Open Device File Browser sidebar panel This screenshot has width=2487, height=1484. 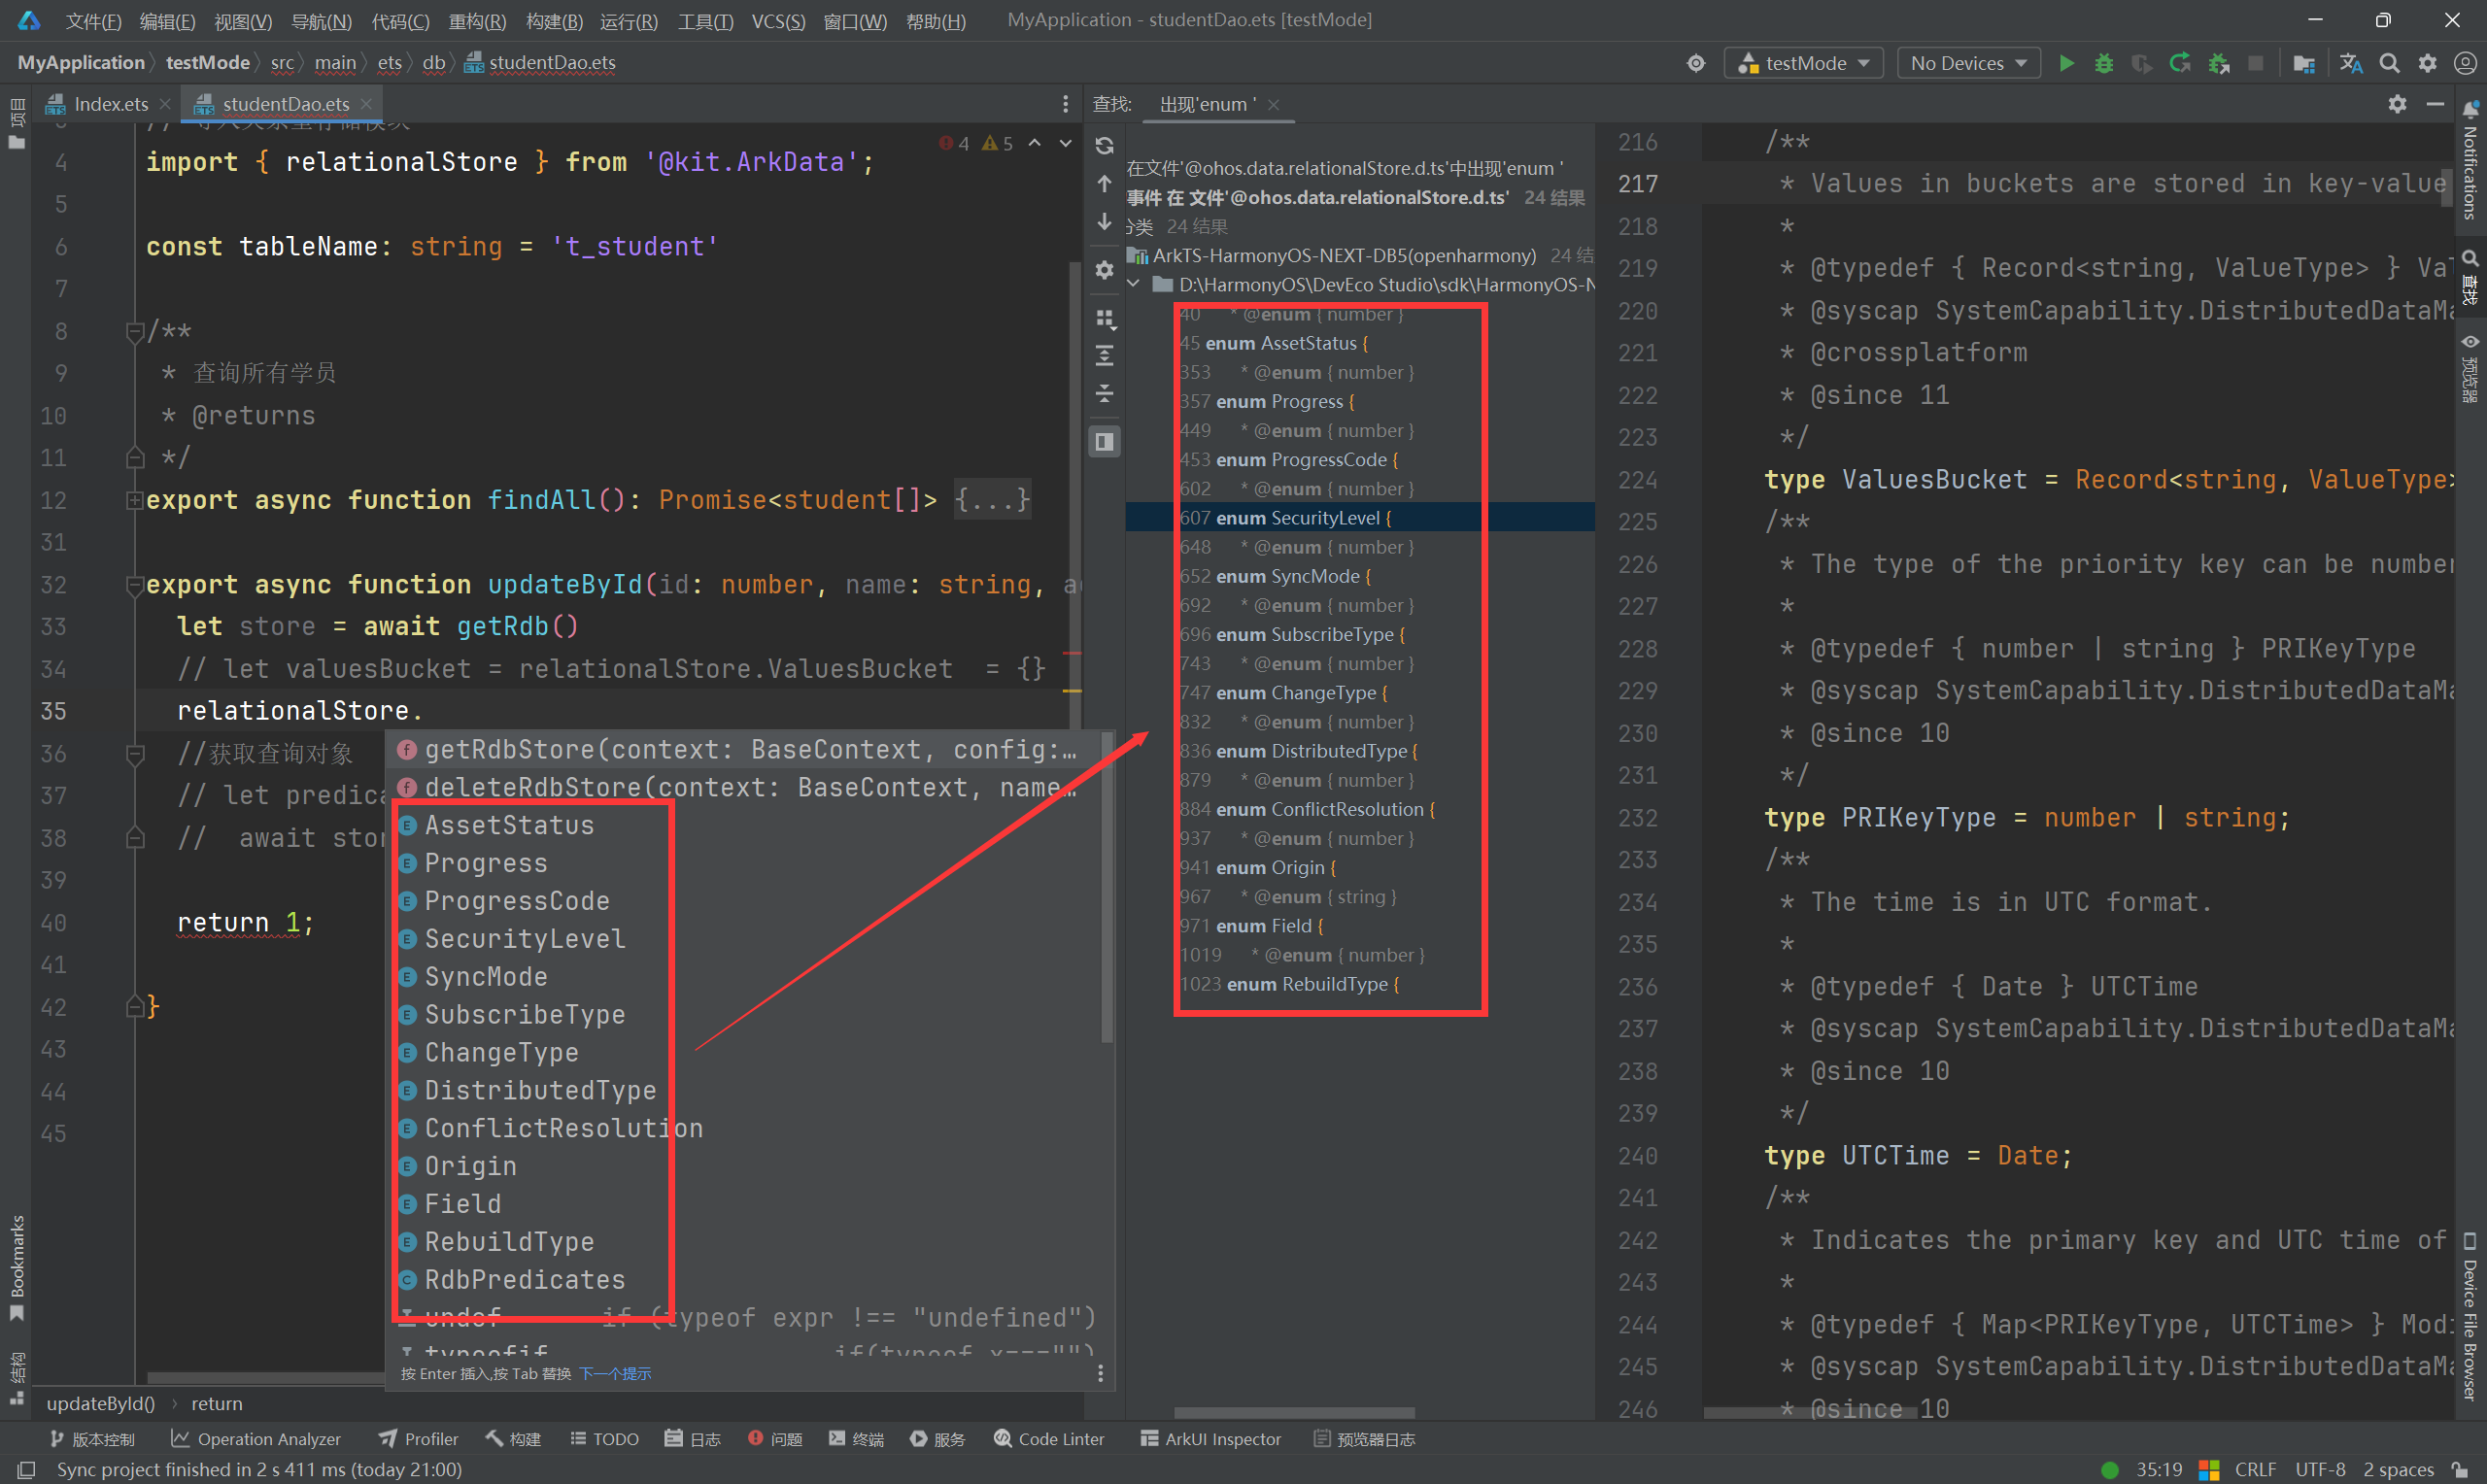click(2470, 1315)
